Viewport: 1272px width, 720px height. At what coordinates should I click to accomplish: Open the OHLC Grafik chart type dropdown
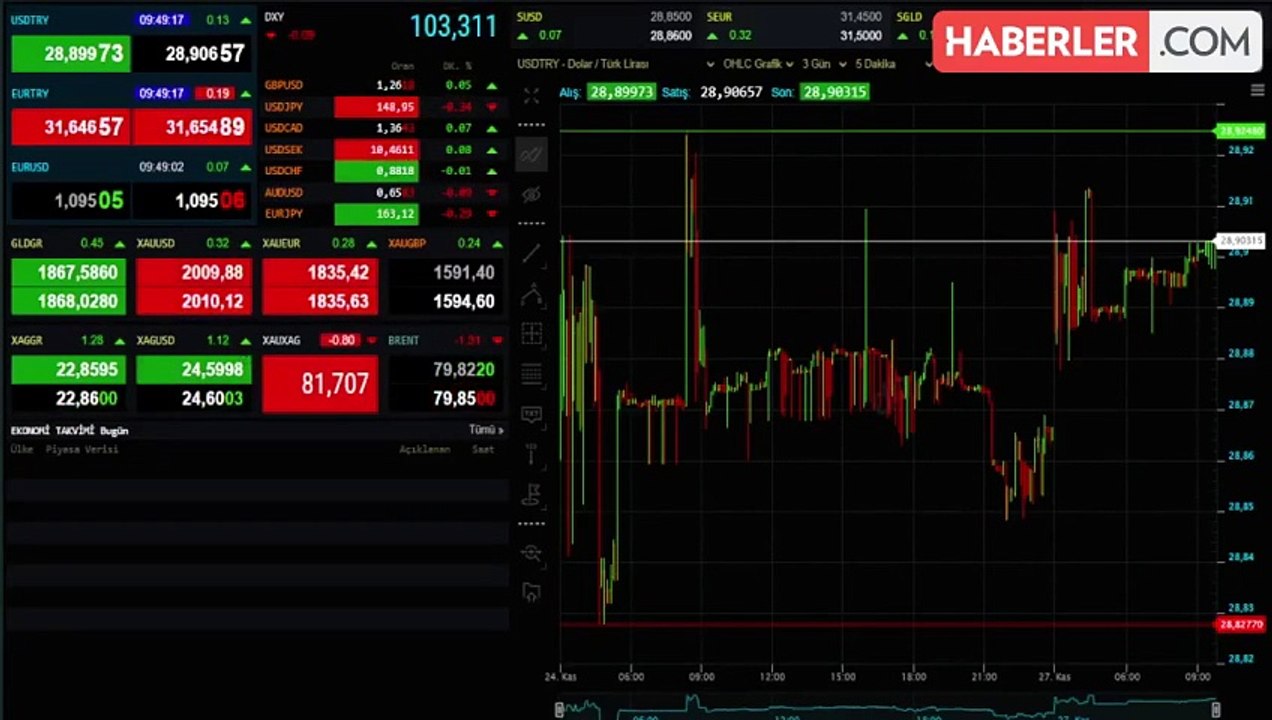758,64
